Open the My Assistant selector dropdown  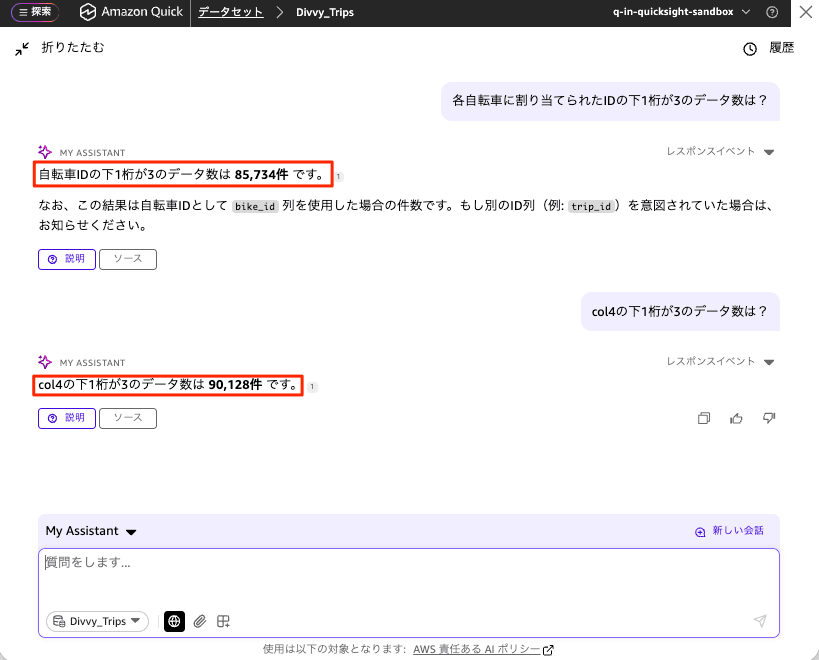[91, 531]
